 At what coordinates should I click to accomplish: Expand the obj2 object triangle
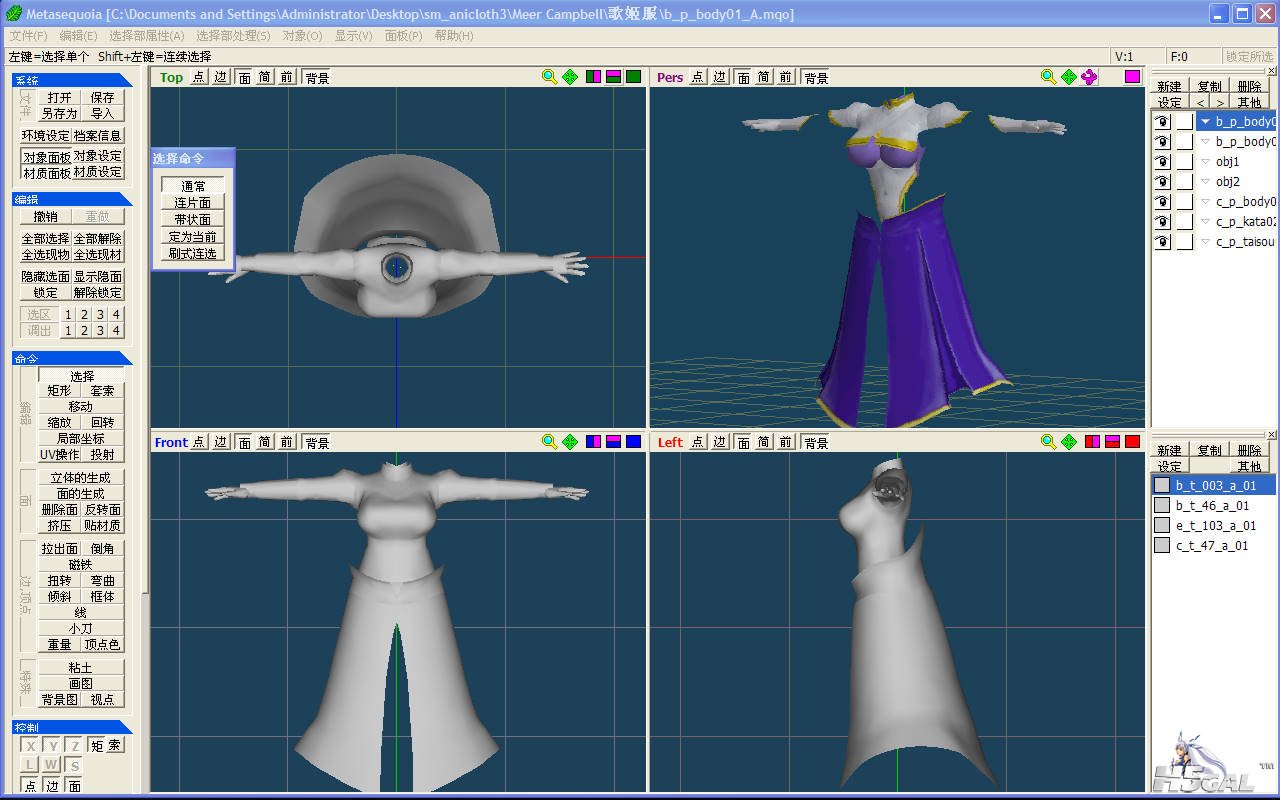1206,182
